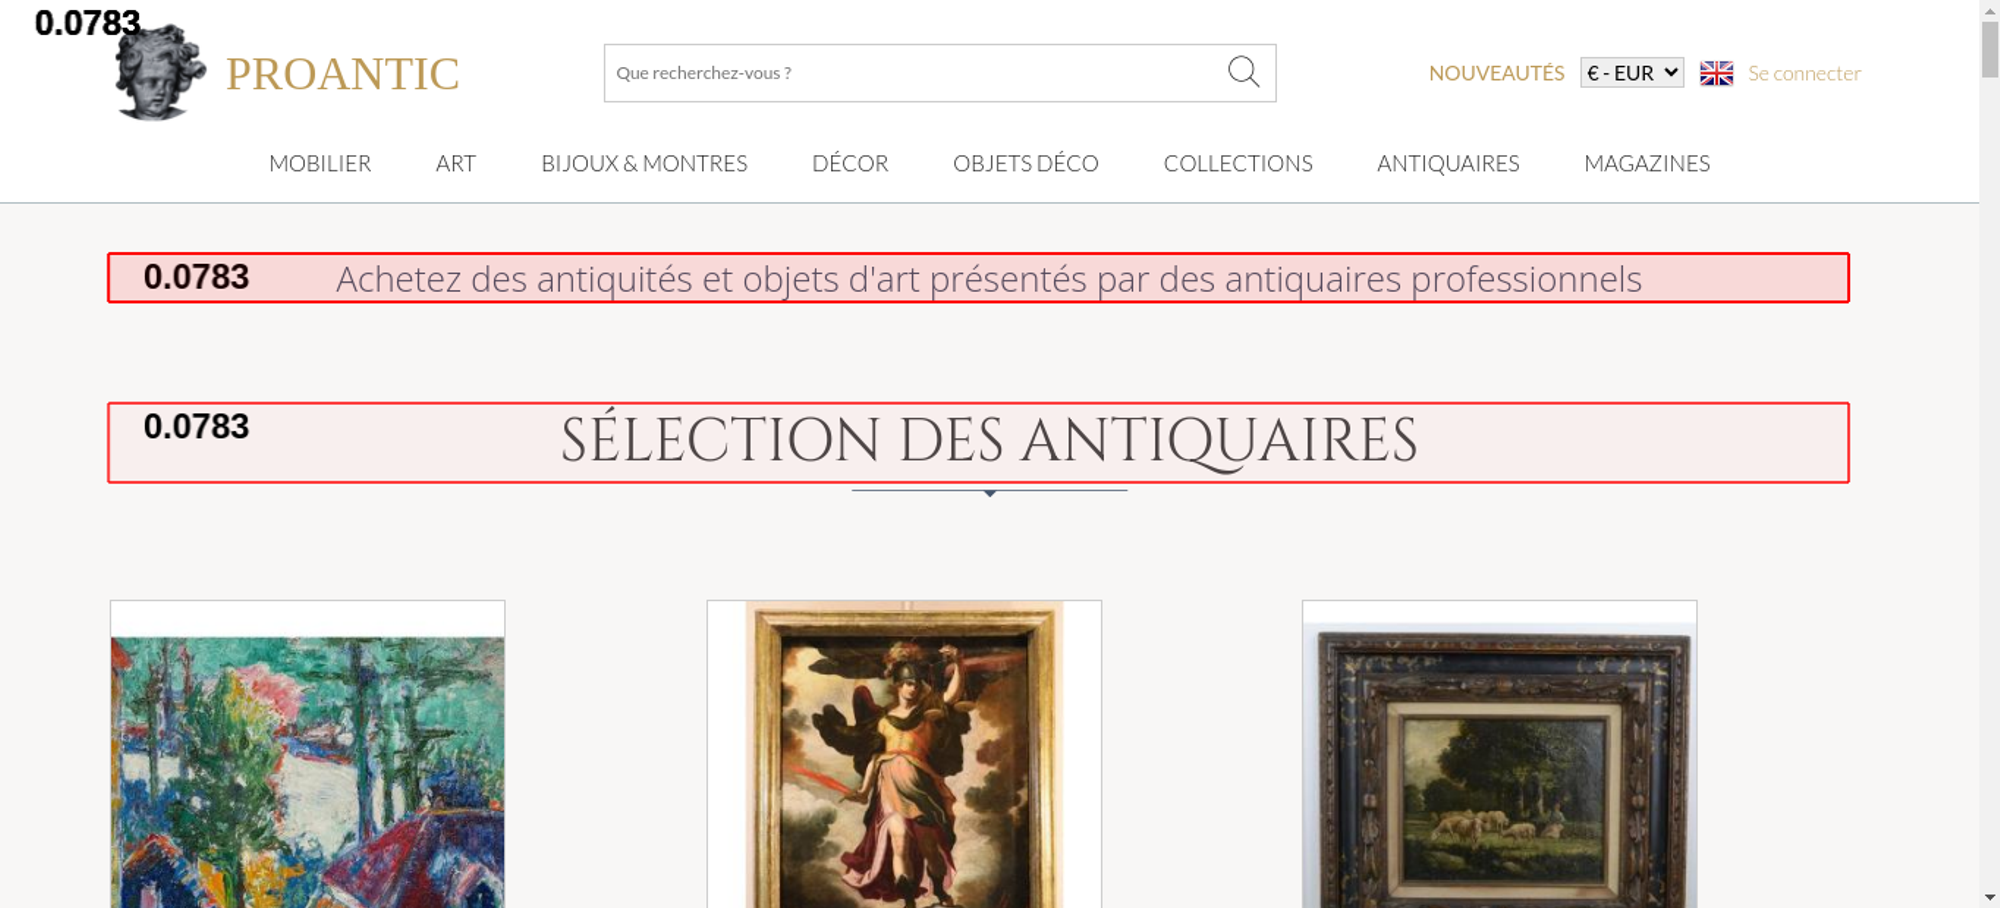Open the ANTIQUAIRES menu
The image size is (2000, 908).
point(1448,163)
